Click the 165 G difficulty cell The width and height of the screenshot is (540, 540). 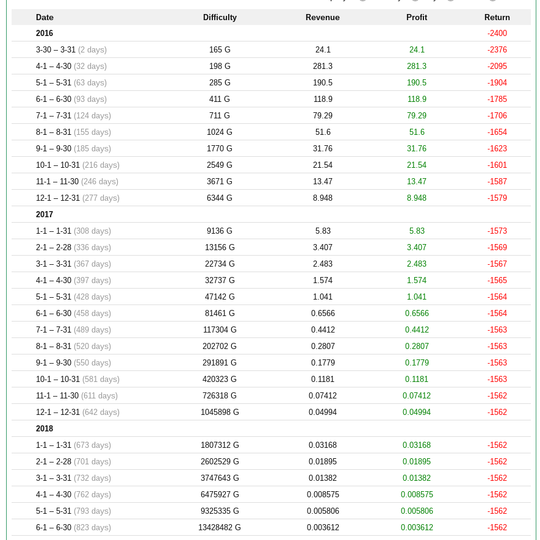pyautogui.click(x=220, y=50)
